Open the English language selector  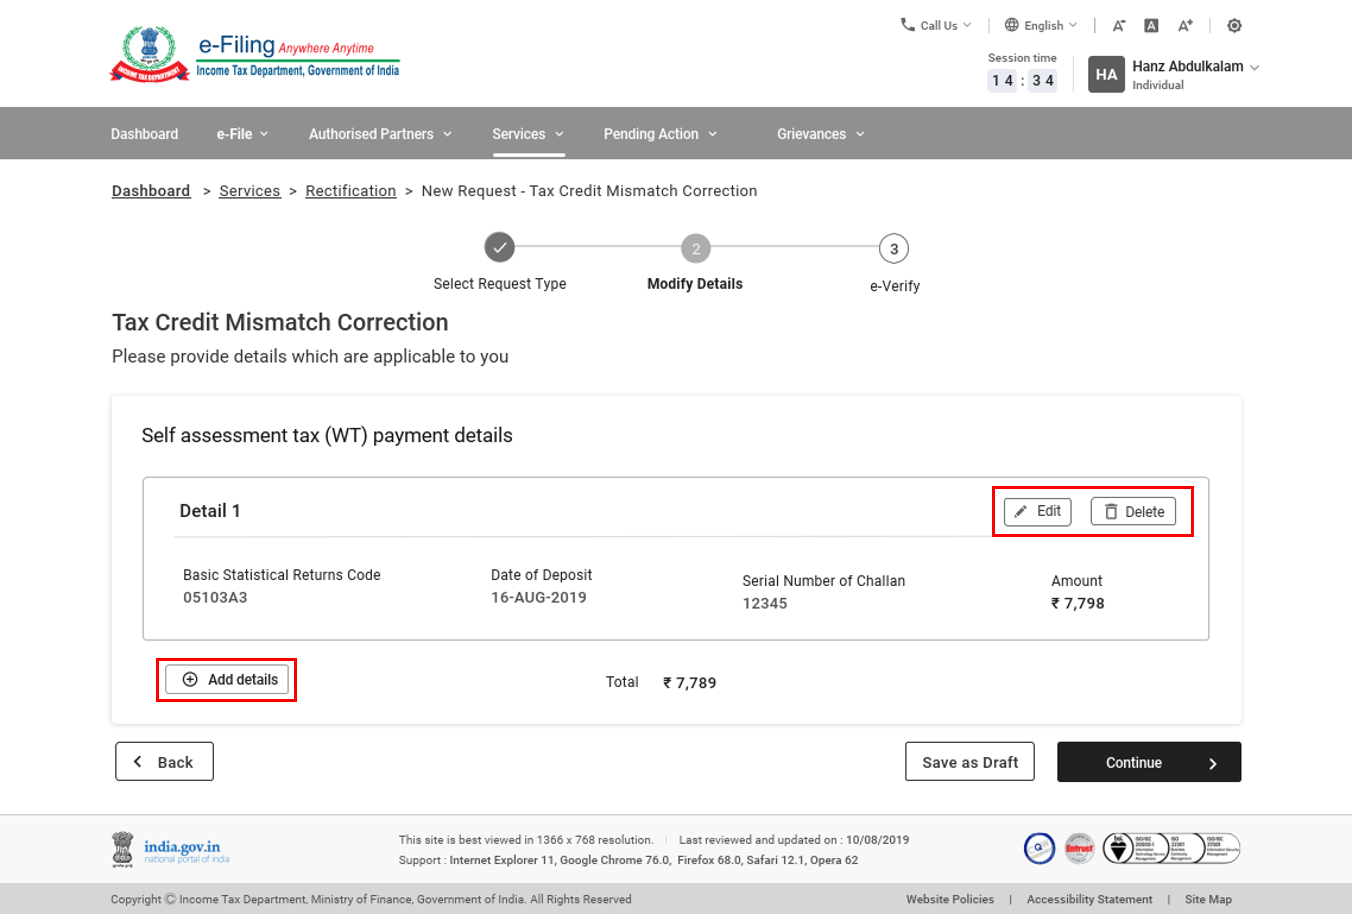[x=1041, y=26]
